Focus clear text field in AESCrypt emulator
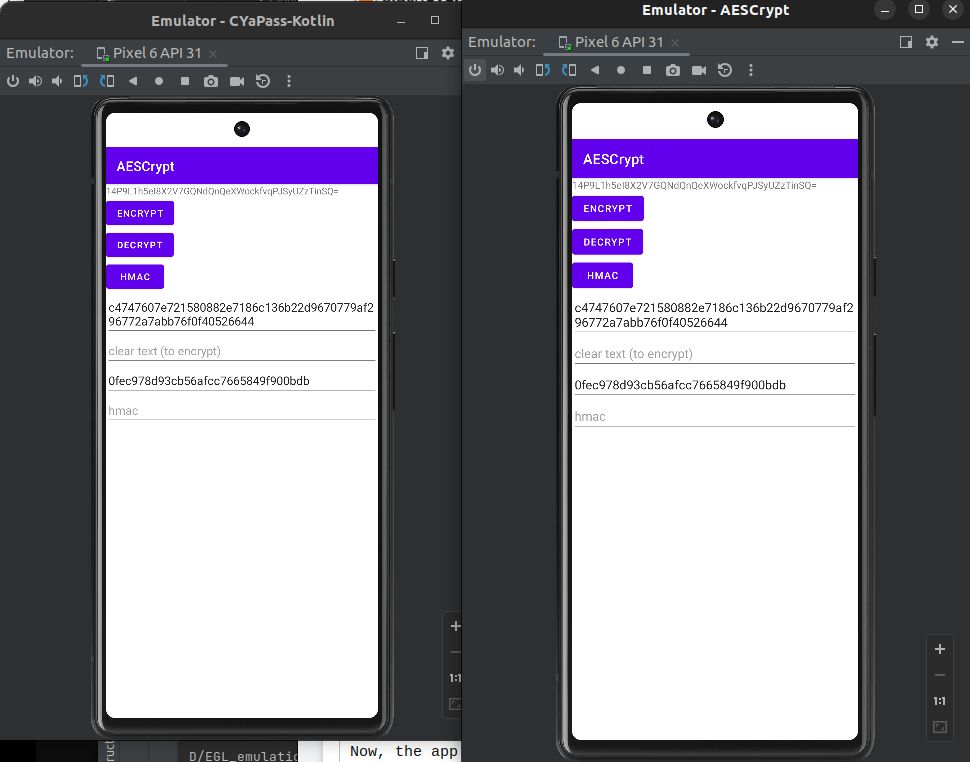970x762 pixels. tap(715, 354)
